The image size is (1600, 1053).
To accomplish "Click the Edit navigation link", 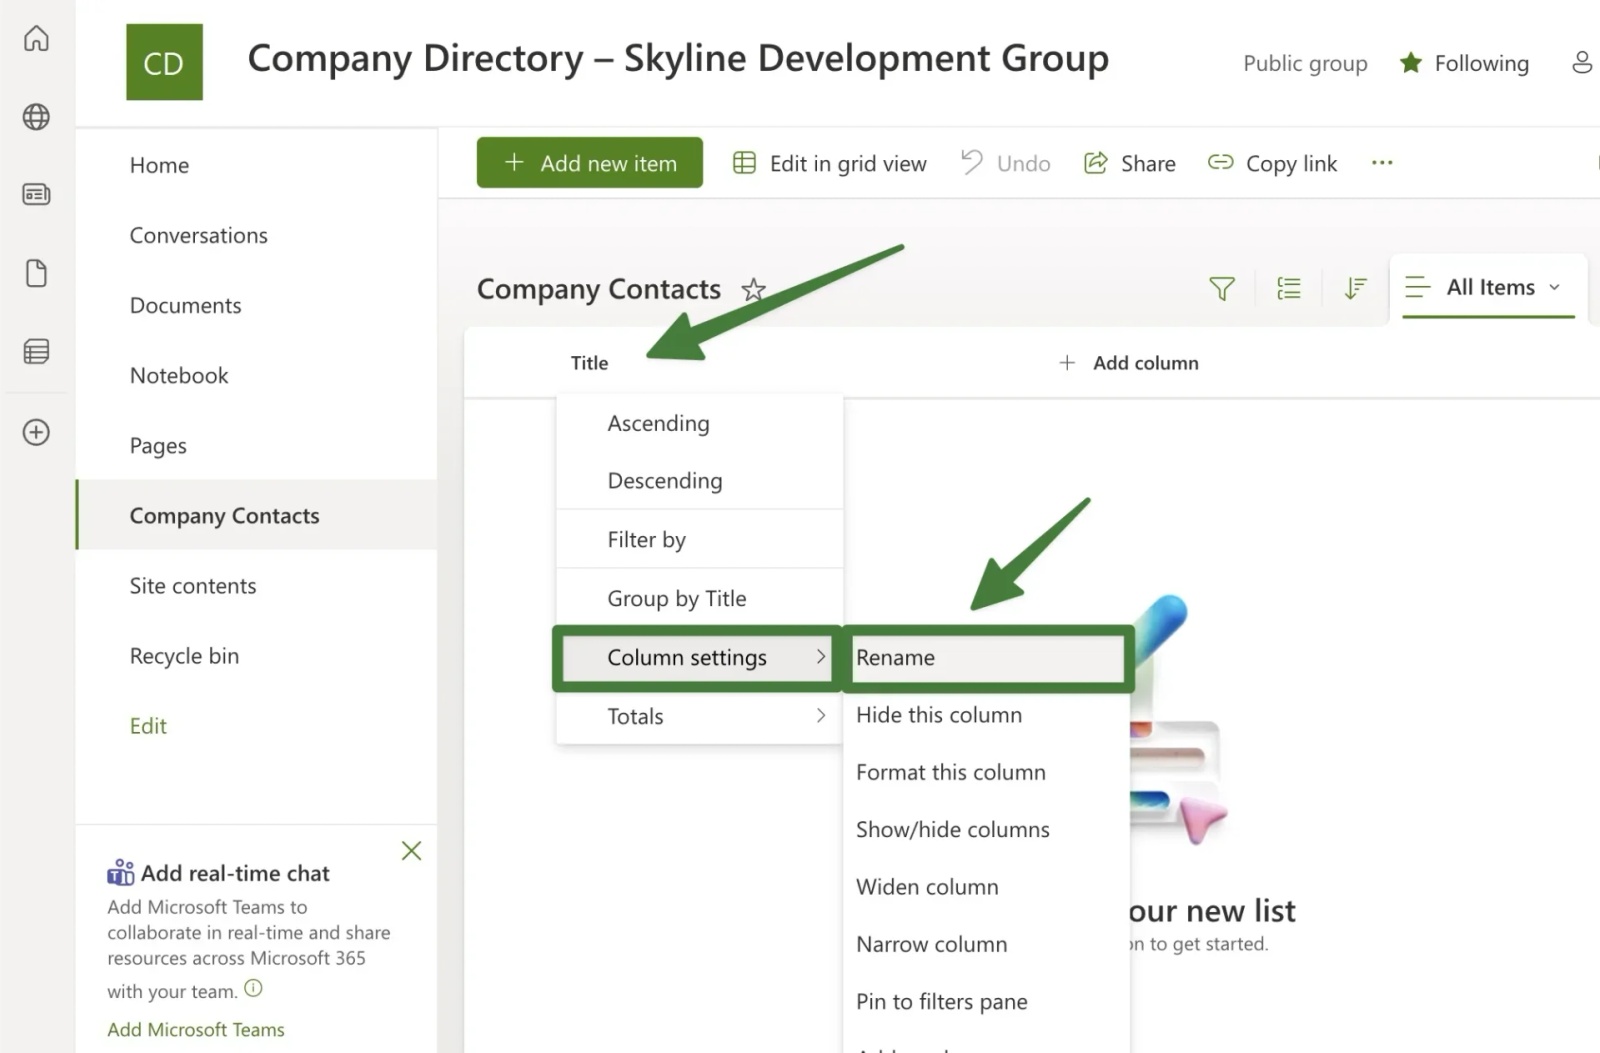I will [148, 725].
